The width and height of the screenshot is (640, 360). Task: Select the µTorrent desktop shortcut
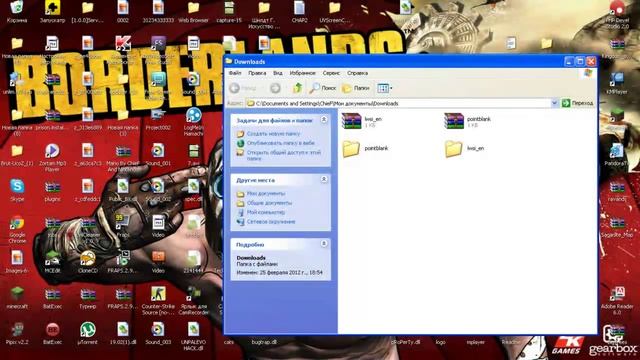tap(87, 333)
